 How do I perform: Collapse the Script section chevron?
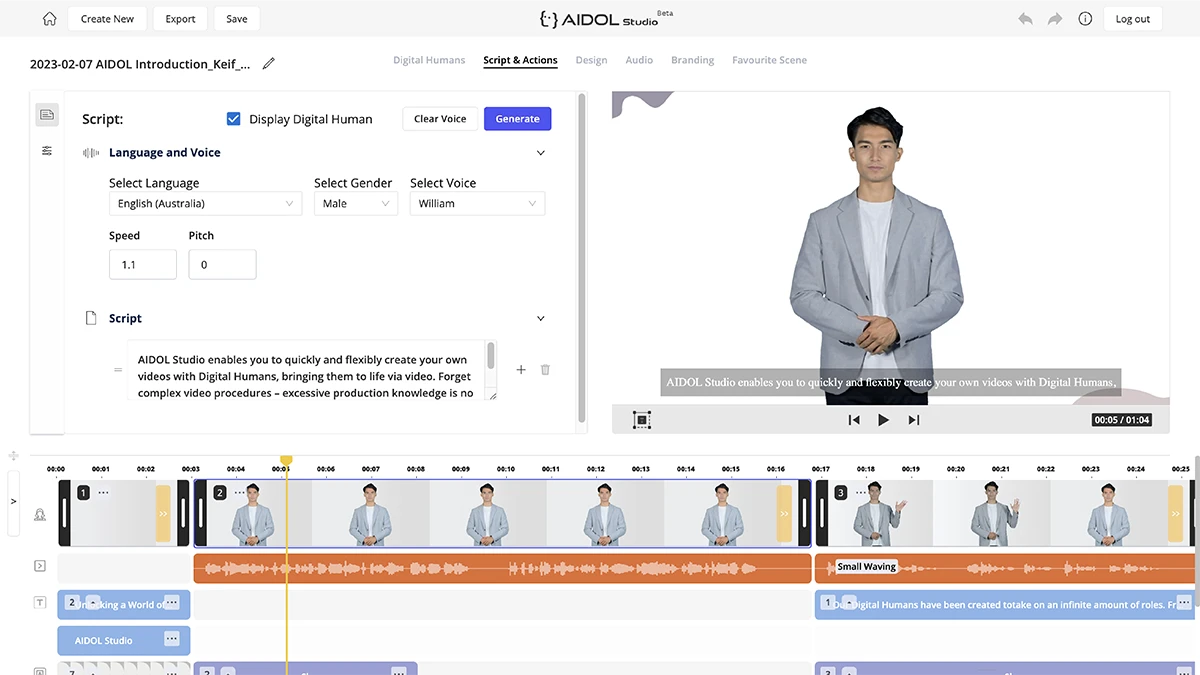click(541, 319)
